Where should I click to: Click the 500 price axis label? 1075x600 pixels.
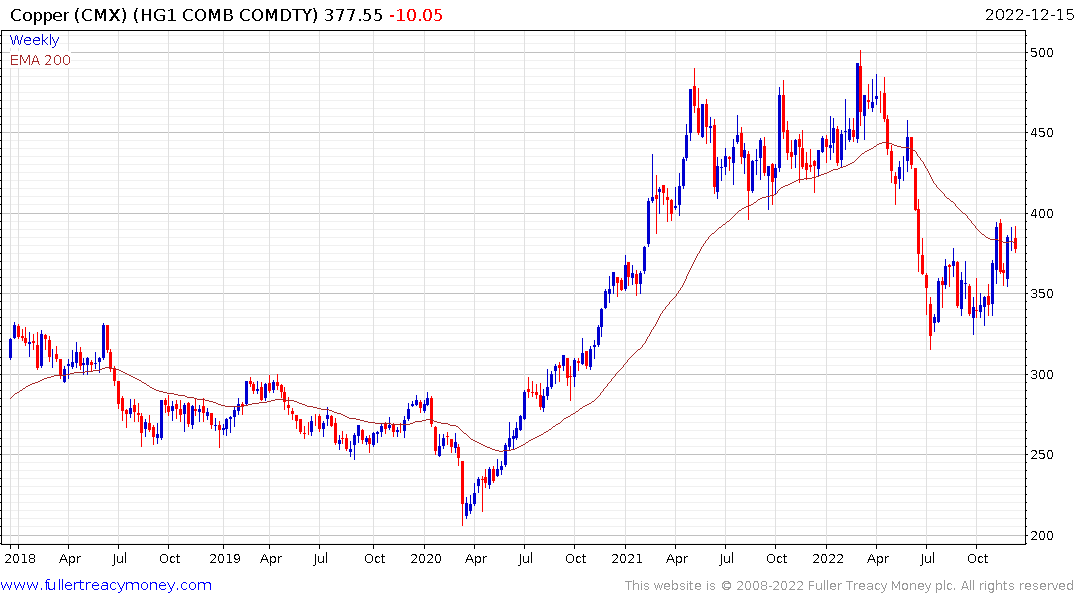click(x=1041, y=53)
